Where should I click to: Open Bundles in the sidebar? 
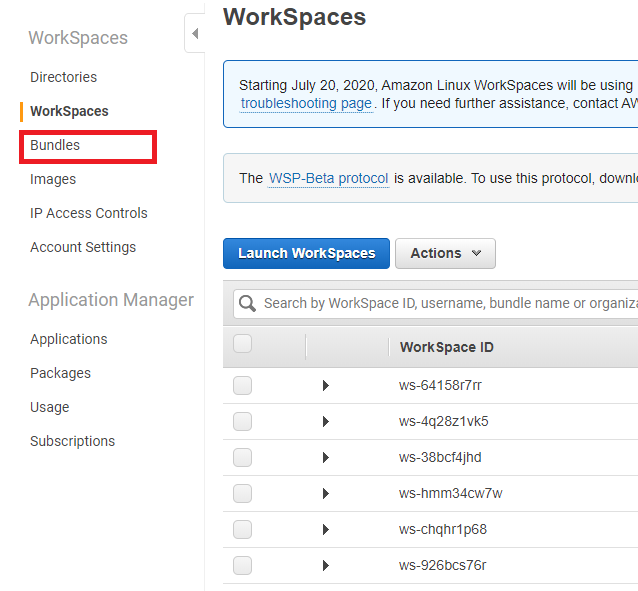click(55, 145)
